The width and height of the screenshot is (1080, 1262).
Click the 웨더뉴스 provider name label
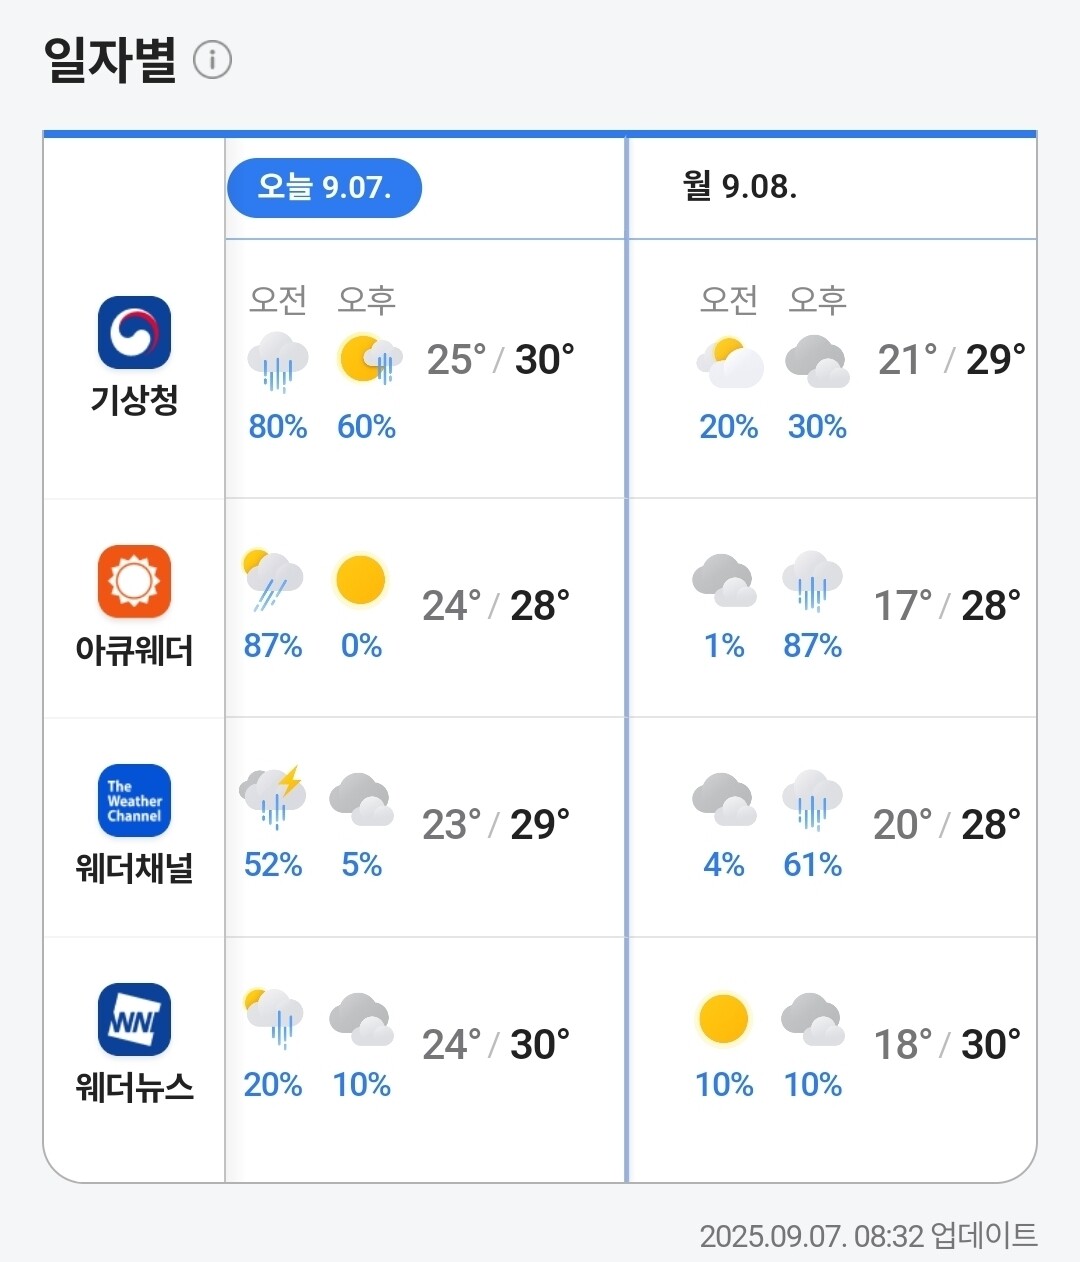[x=134, y=1087]
